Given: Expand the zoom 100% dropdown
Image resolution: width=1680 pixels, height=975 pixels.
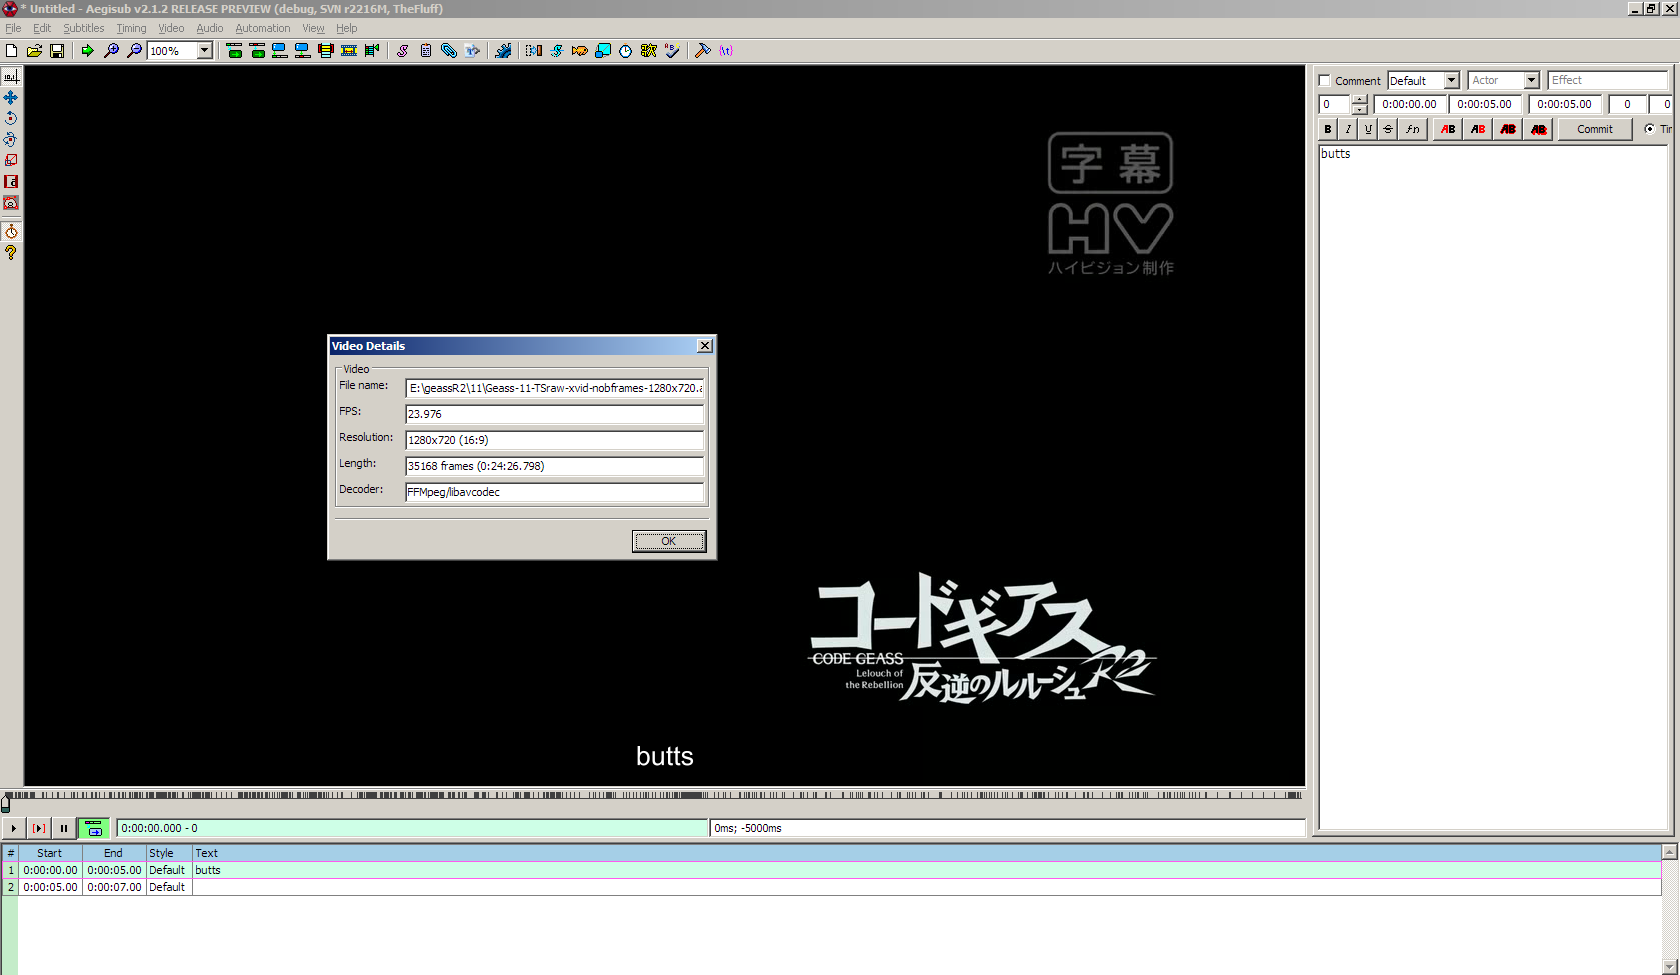Looking at the screenshot, I should tap(204, 51).
